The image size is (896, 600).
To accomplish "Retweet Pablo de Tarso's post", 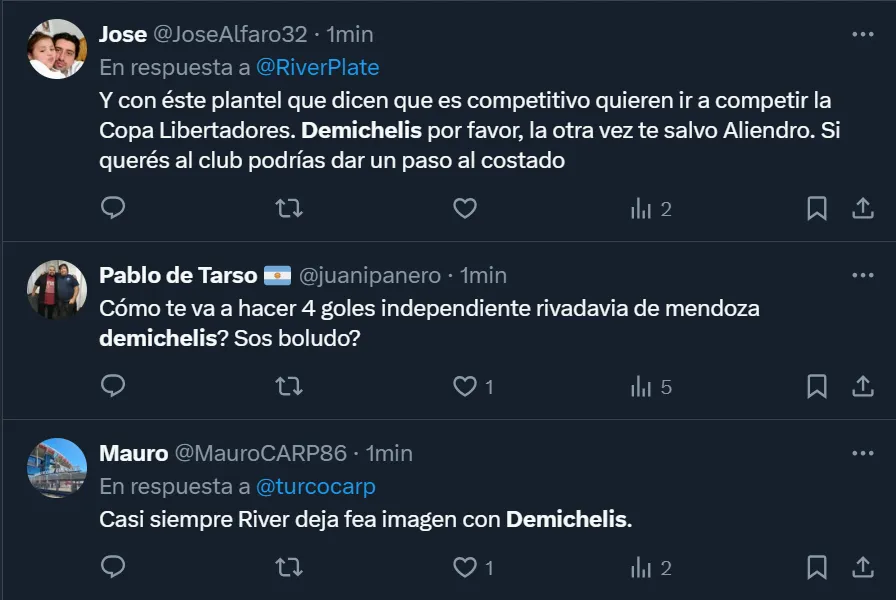I will (x=288, y=386).
